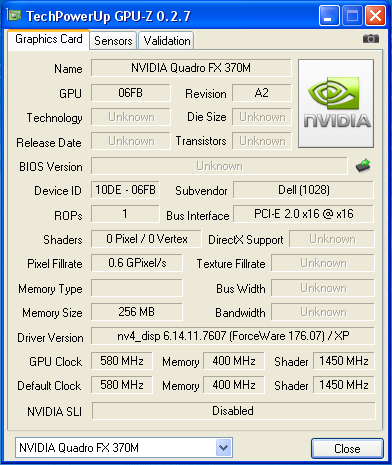Click the Bus Interface PCI-E 2.0 field
The width and height of the screenshot is (392, 465).
pos(303,214)
